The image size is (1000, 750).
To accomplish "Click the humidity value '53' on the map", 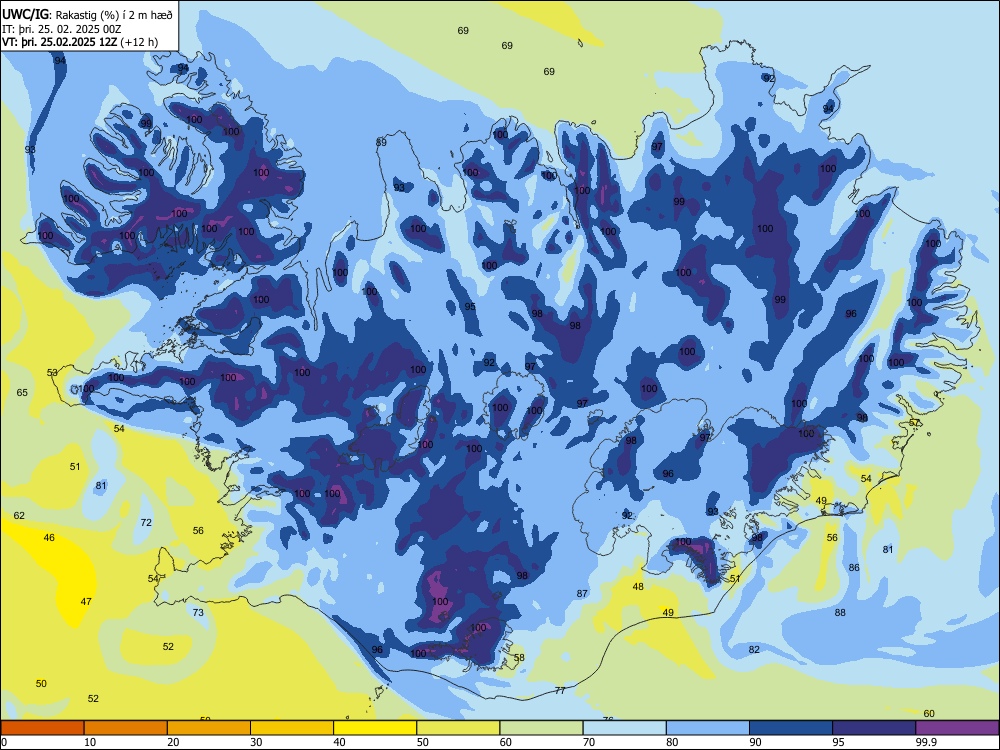I will [52, 372].
